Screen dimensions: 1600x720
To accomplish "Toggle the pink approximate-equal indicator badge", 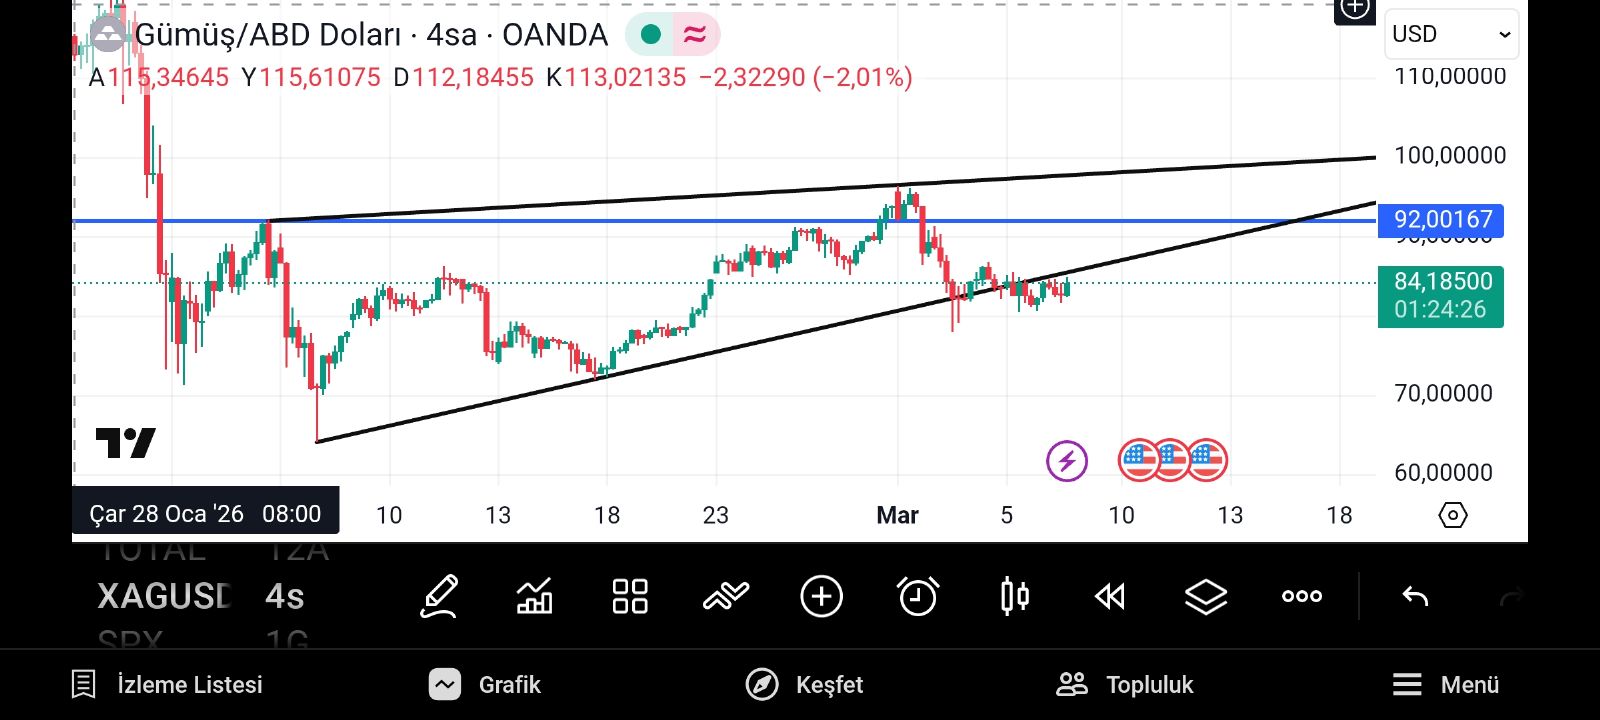I will (695, 35).
